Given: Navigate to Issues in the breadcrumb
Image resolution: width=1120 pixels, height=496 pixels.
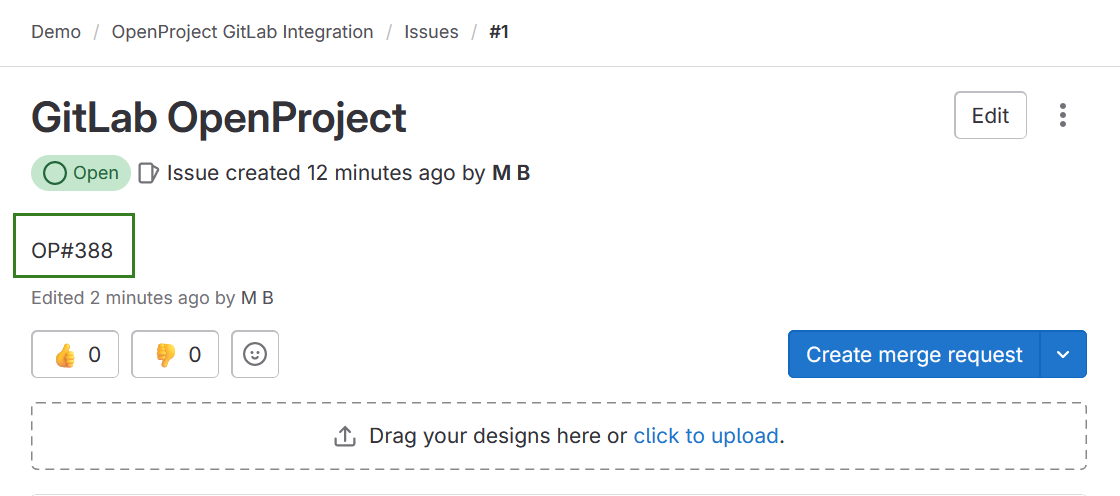Looking at the screenshot, I should (x=431, y=32).
